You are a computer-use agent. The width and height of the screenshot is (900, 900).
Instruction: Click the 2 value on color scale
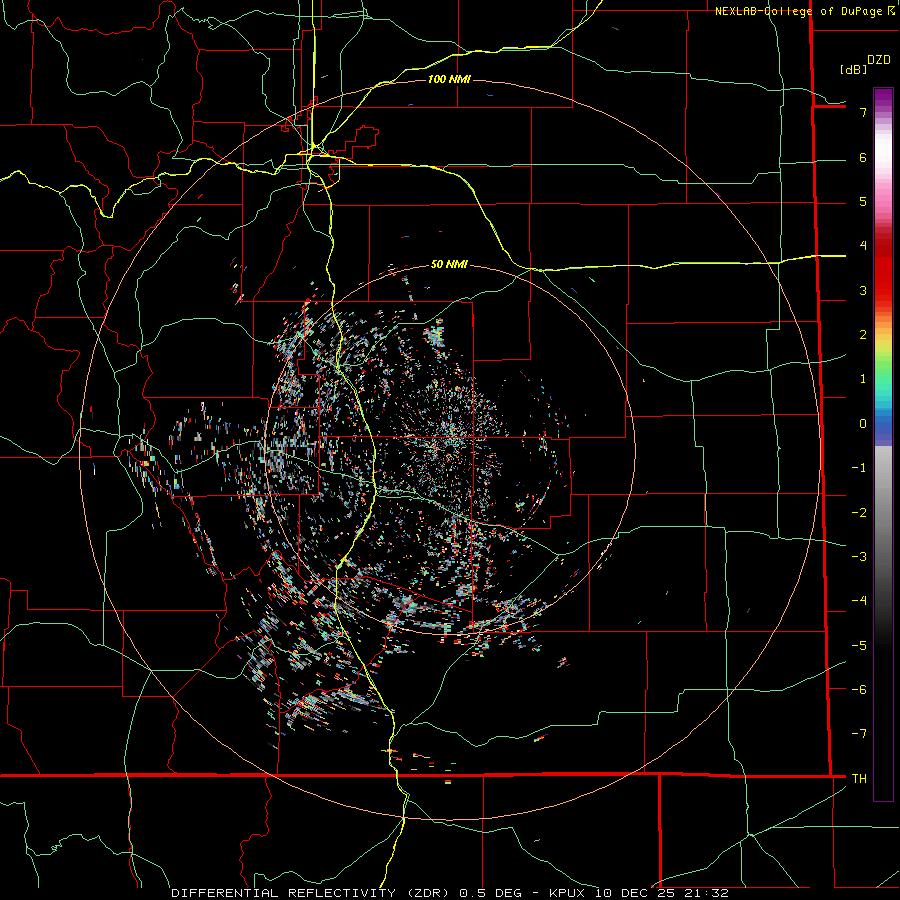point(863,335)
